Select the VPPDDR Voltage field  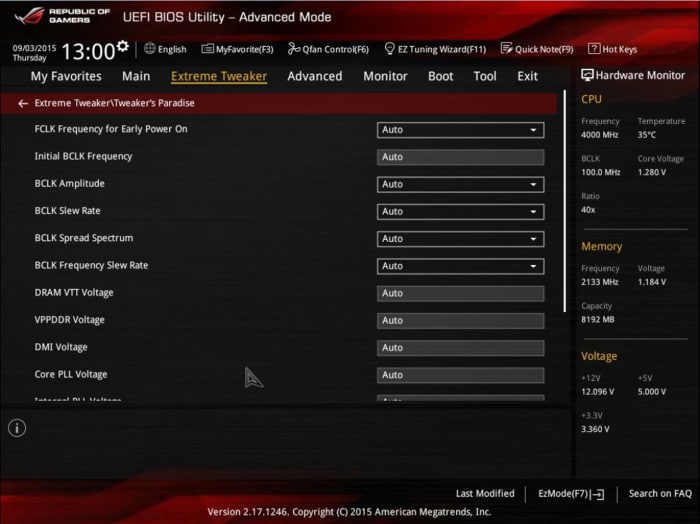point(460,320)
